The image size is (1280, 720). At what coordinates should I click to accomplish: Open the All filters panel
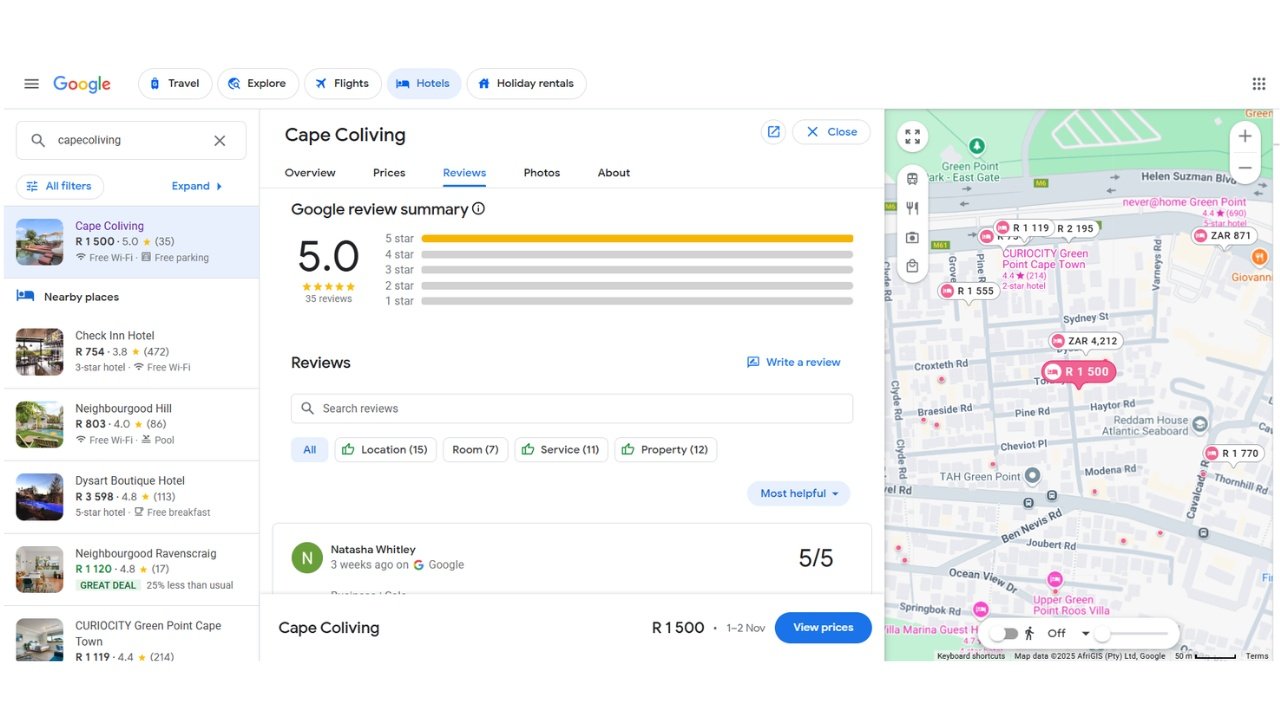(60, 186)
